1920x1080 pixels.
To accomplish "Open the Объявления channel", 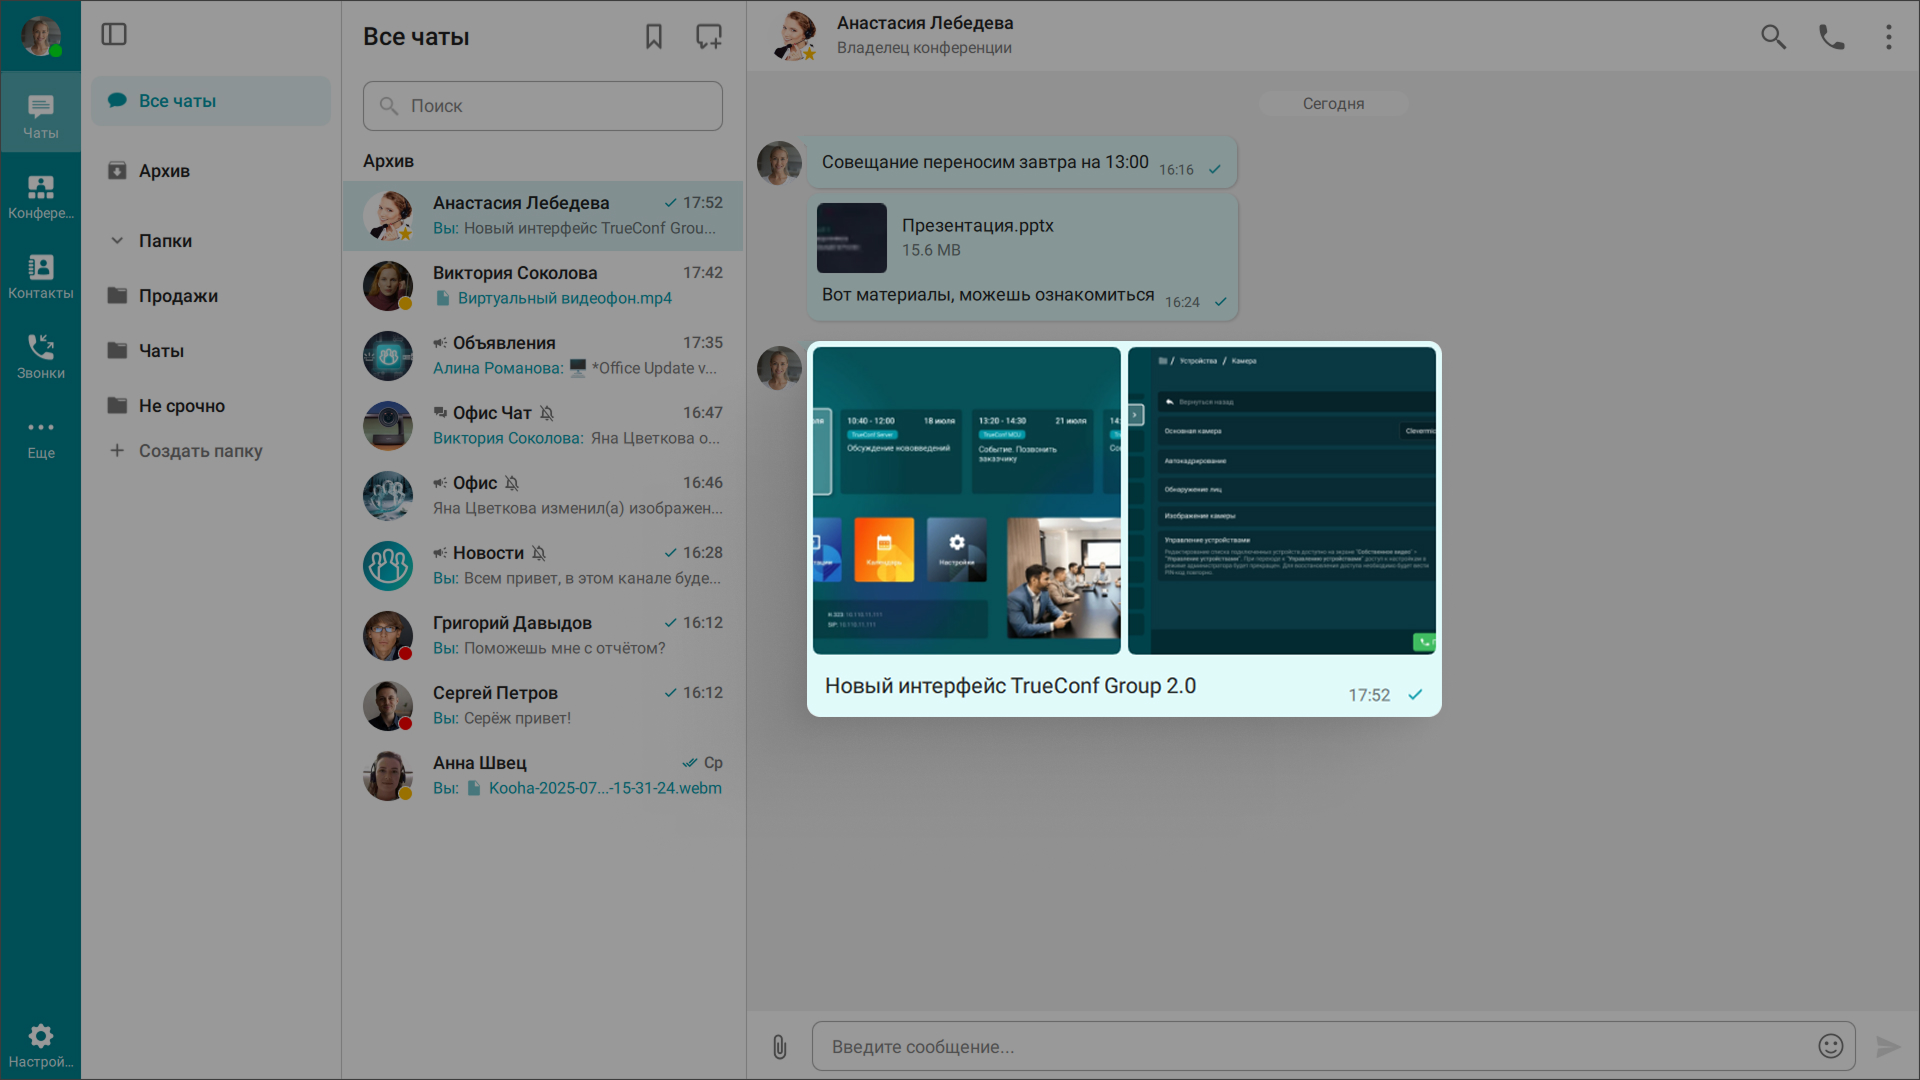I will [543, 356].
